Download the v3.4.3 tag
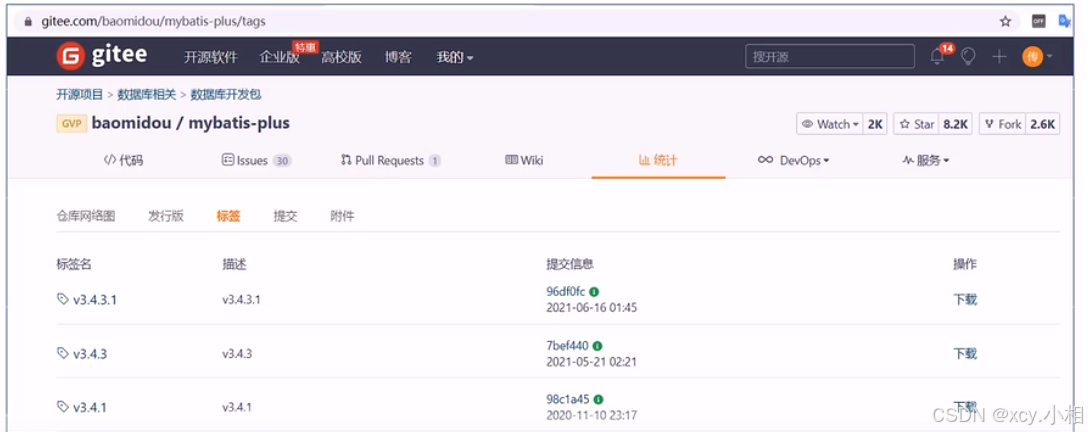The width and height of the screenshot is (1088, 432). [965, 353]
